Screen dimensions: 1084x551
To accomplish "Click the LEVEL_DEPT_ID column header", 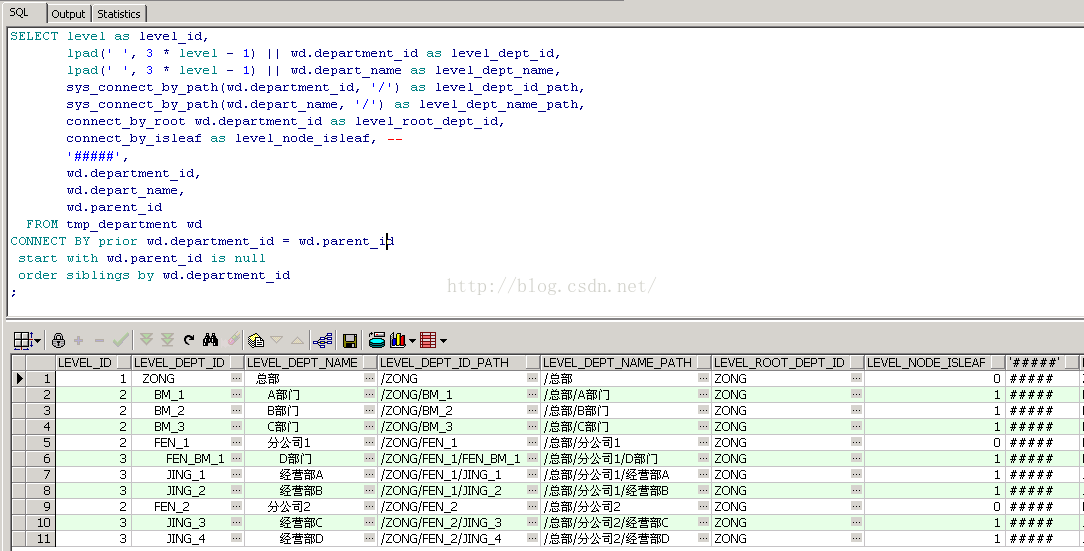I will (x=187, y=362).
